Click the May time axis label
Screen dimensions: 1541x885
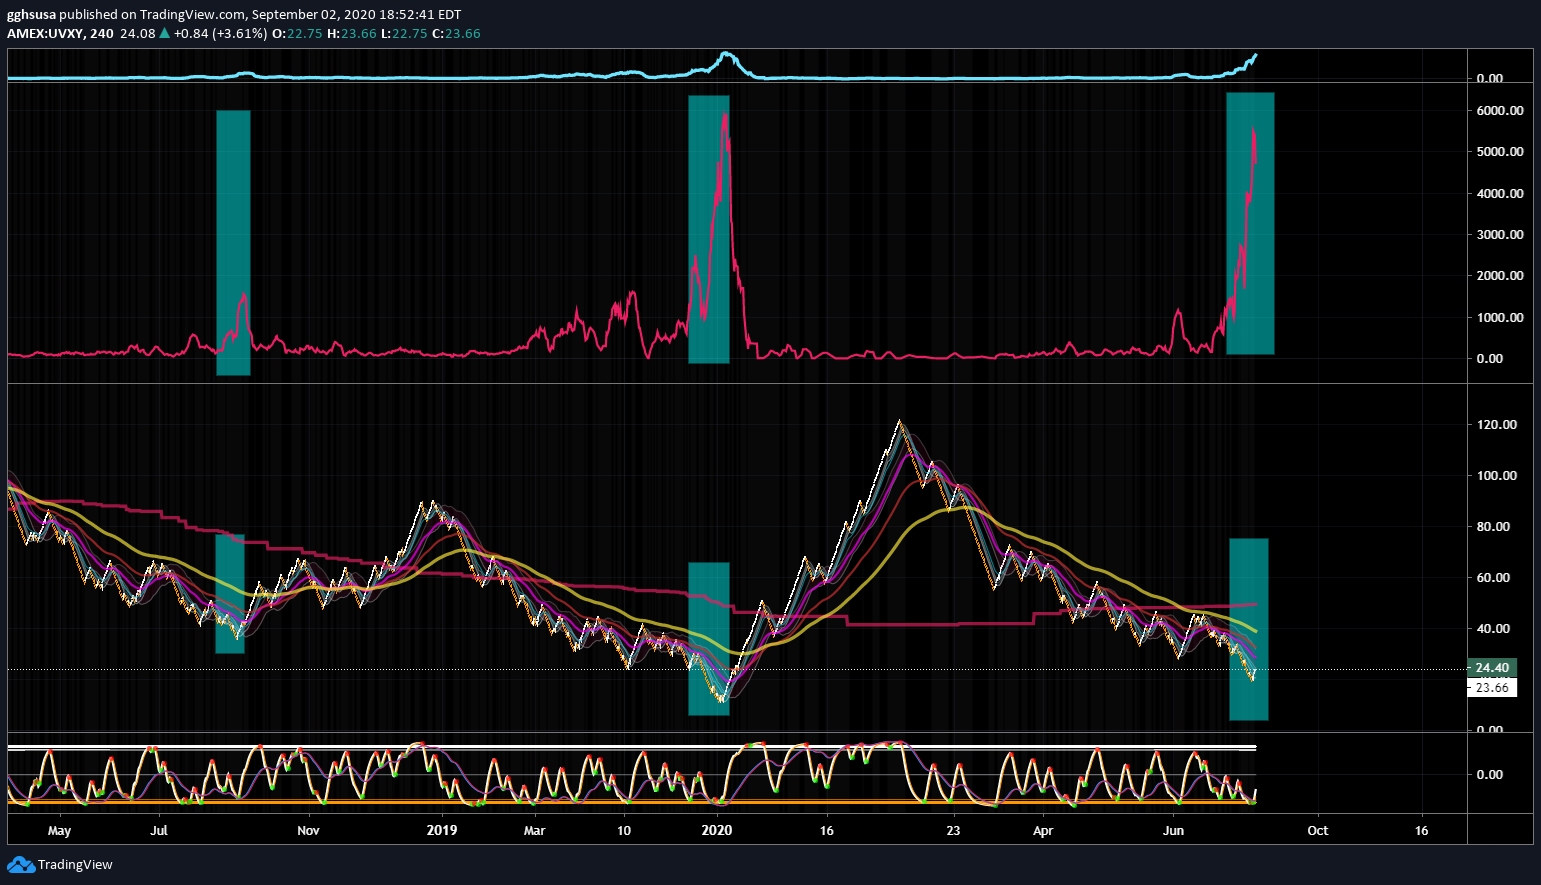tap(60, 831)
